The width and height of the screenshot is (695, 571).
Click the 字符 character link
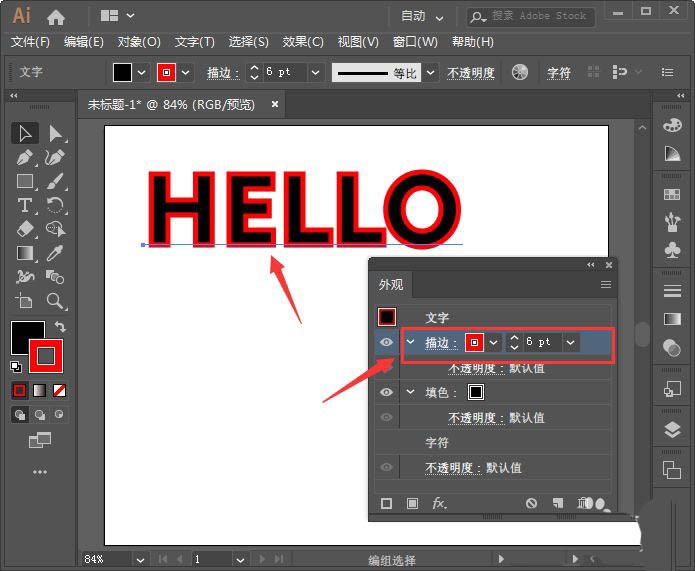[558, 73]
